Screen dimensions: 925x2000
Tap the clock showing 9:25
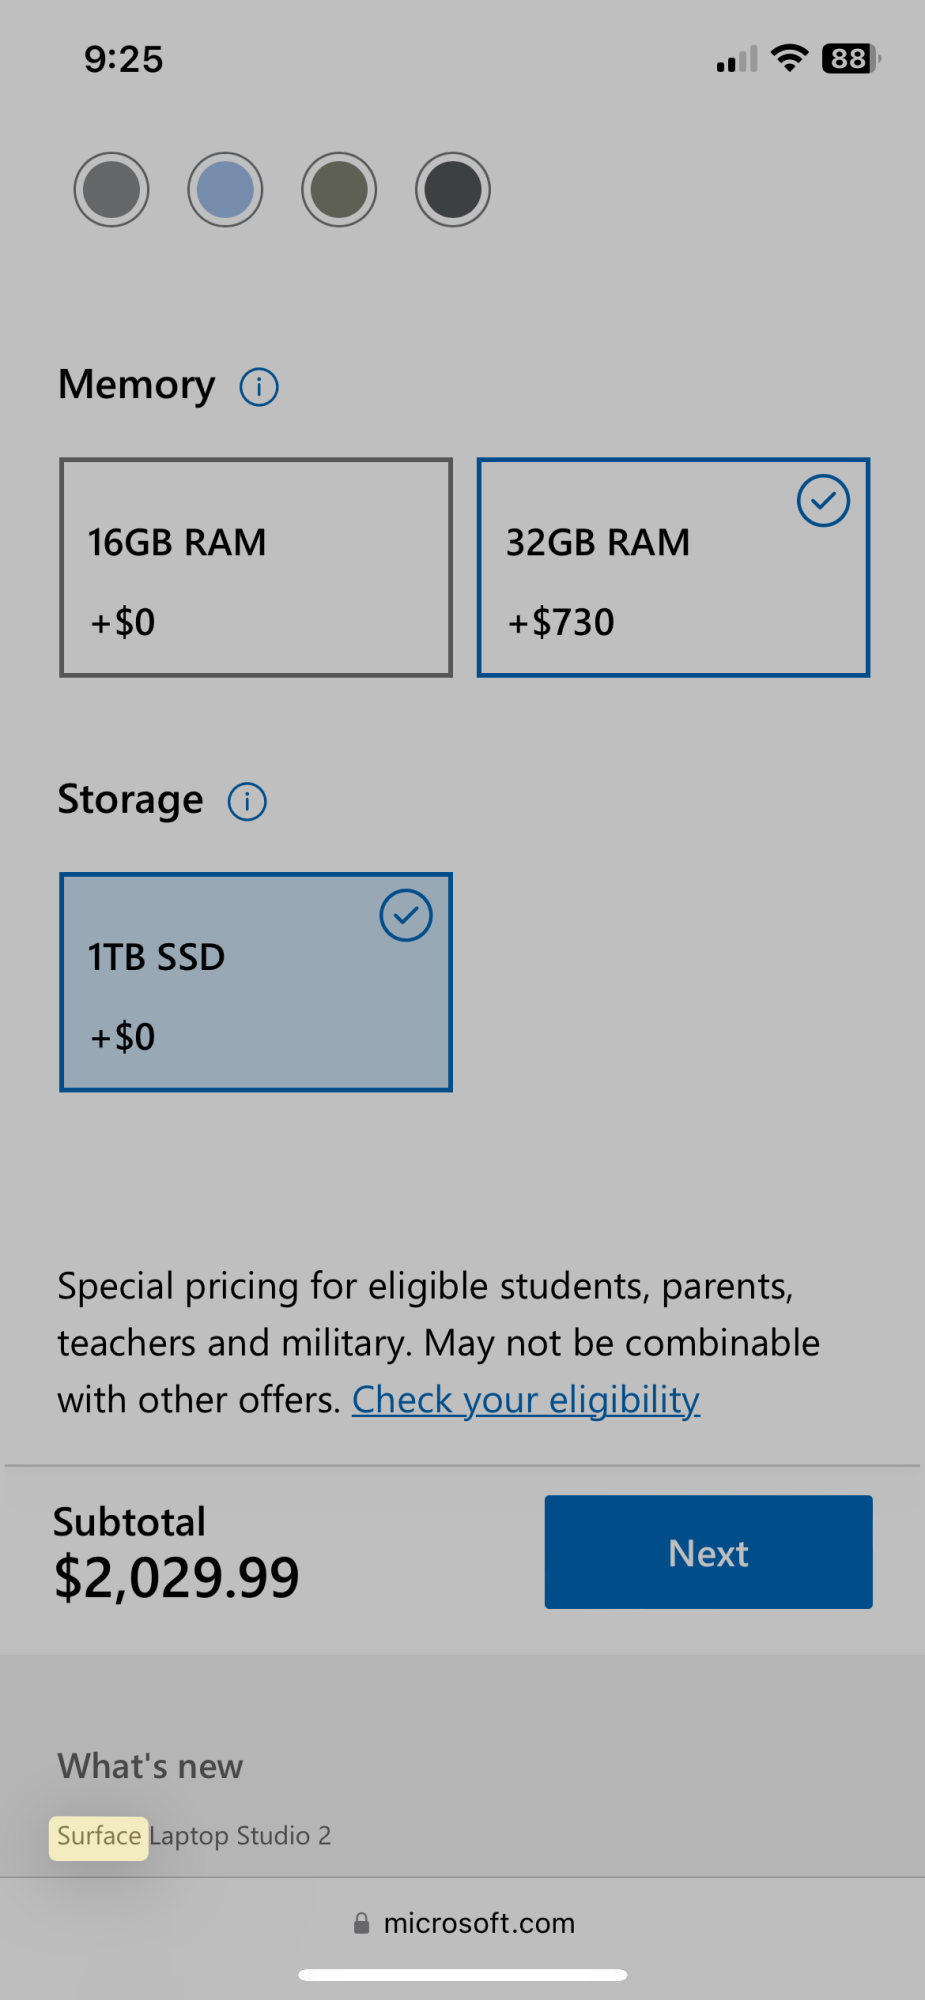click(x=123, y=59)
